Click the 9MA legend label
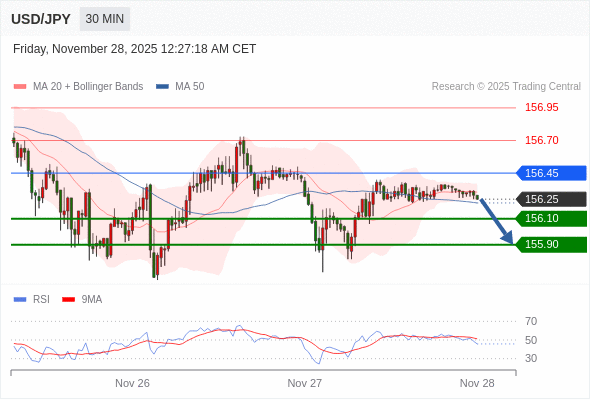Image resolution: width=590 pixels, height=400 pixels. pos(92,300)
